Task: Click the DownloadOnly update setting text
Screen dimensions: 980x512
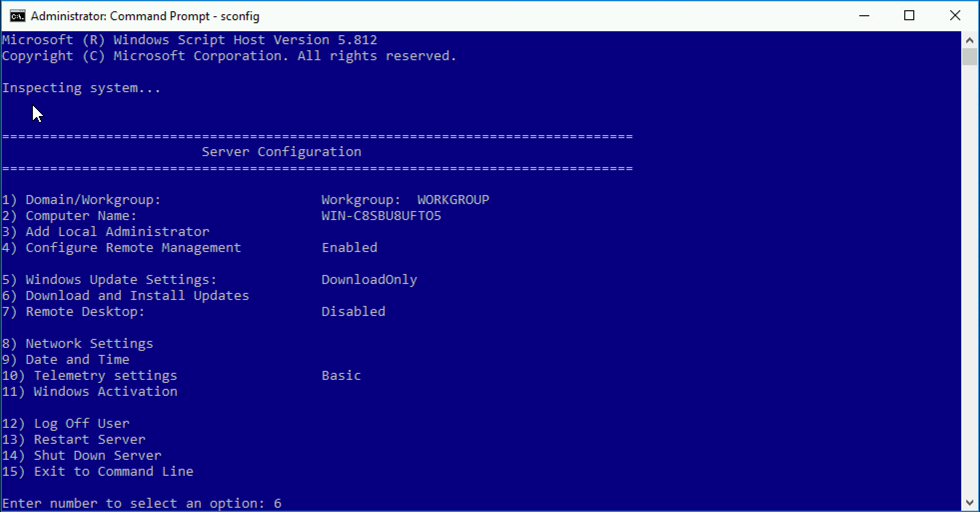Action: click(x=369, y=280)
